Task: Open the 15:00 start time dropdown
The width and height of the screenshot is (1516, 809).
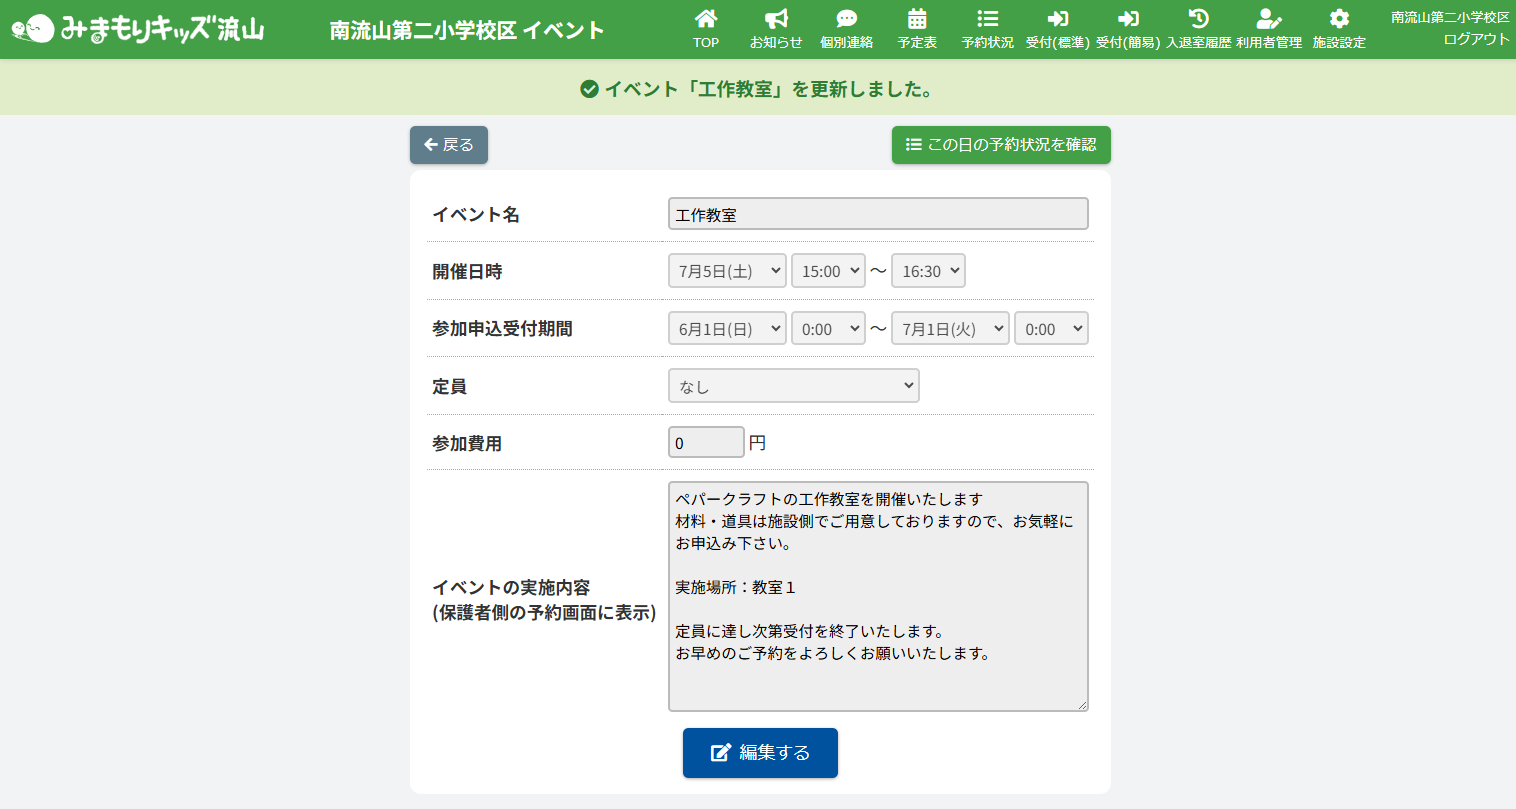Action: 828,271
